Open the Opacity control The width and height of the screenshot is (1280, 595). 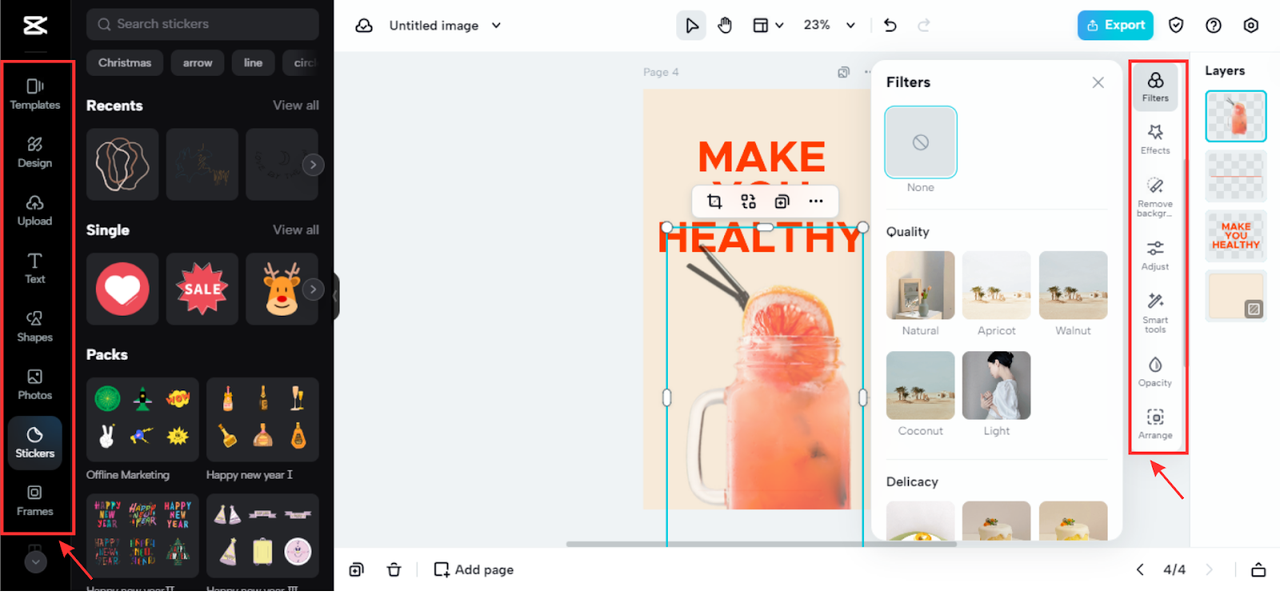click(x=1155, y=371)
